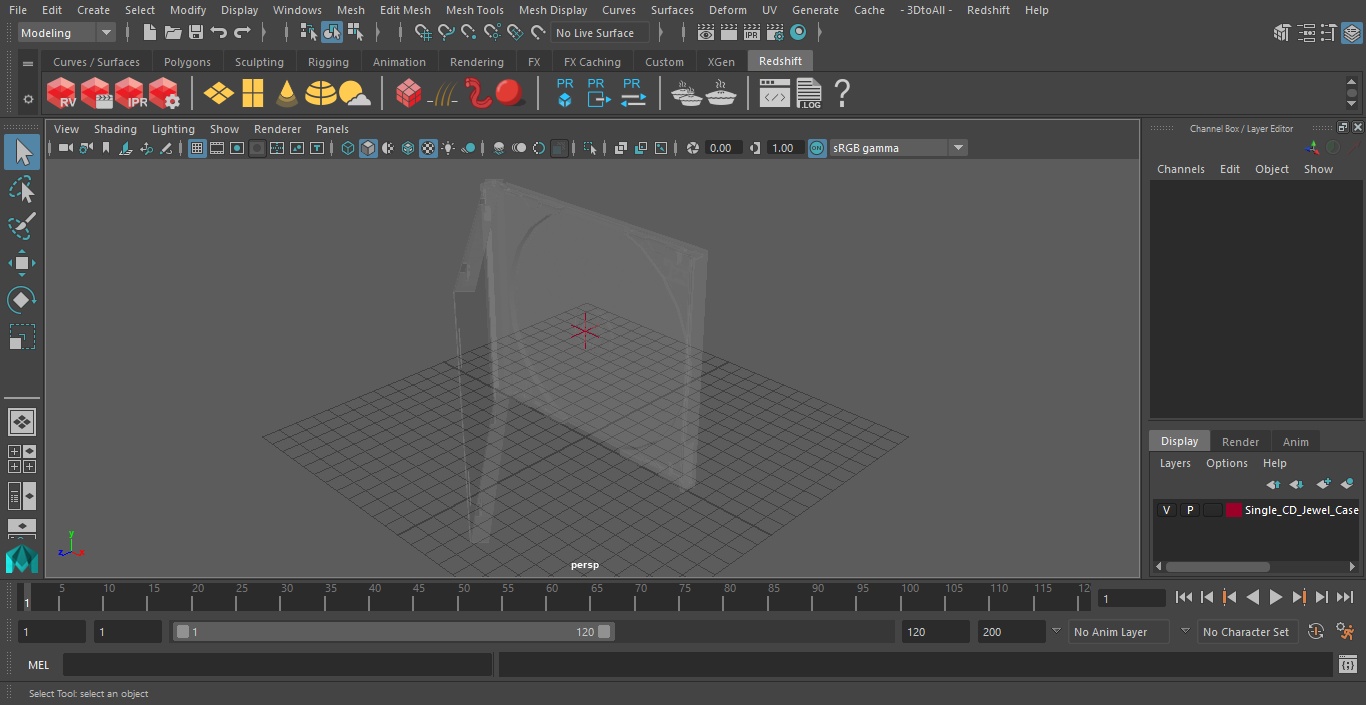Screen dimensions: 1366x705
Task: Toggle playback P of Single_CD_Jewel_Case layer
Action: (x=1189, y=510)
